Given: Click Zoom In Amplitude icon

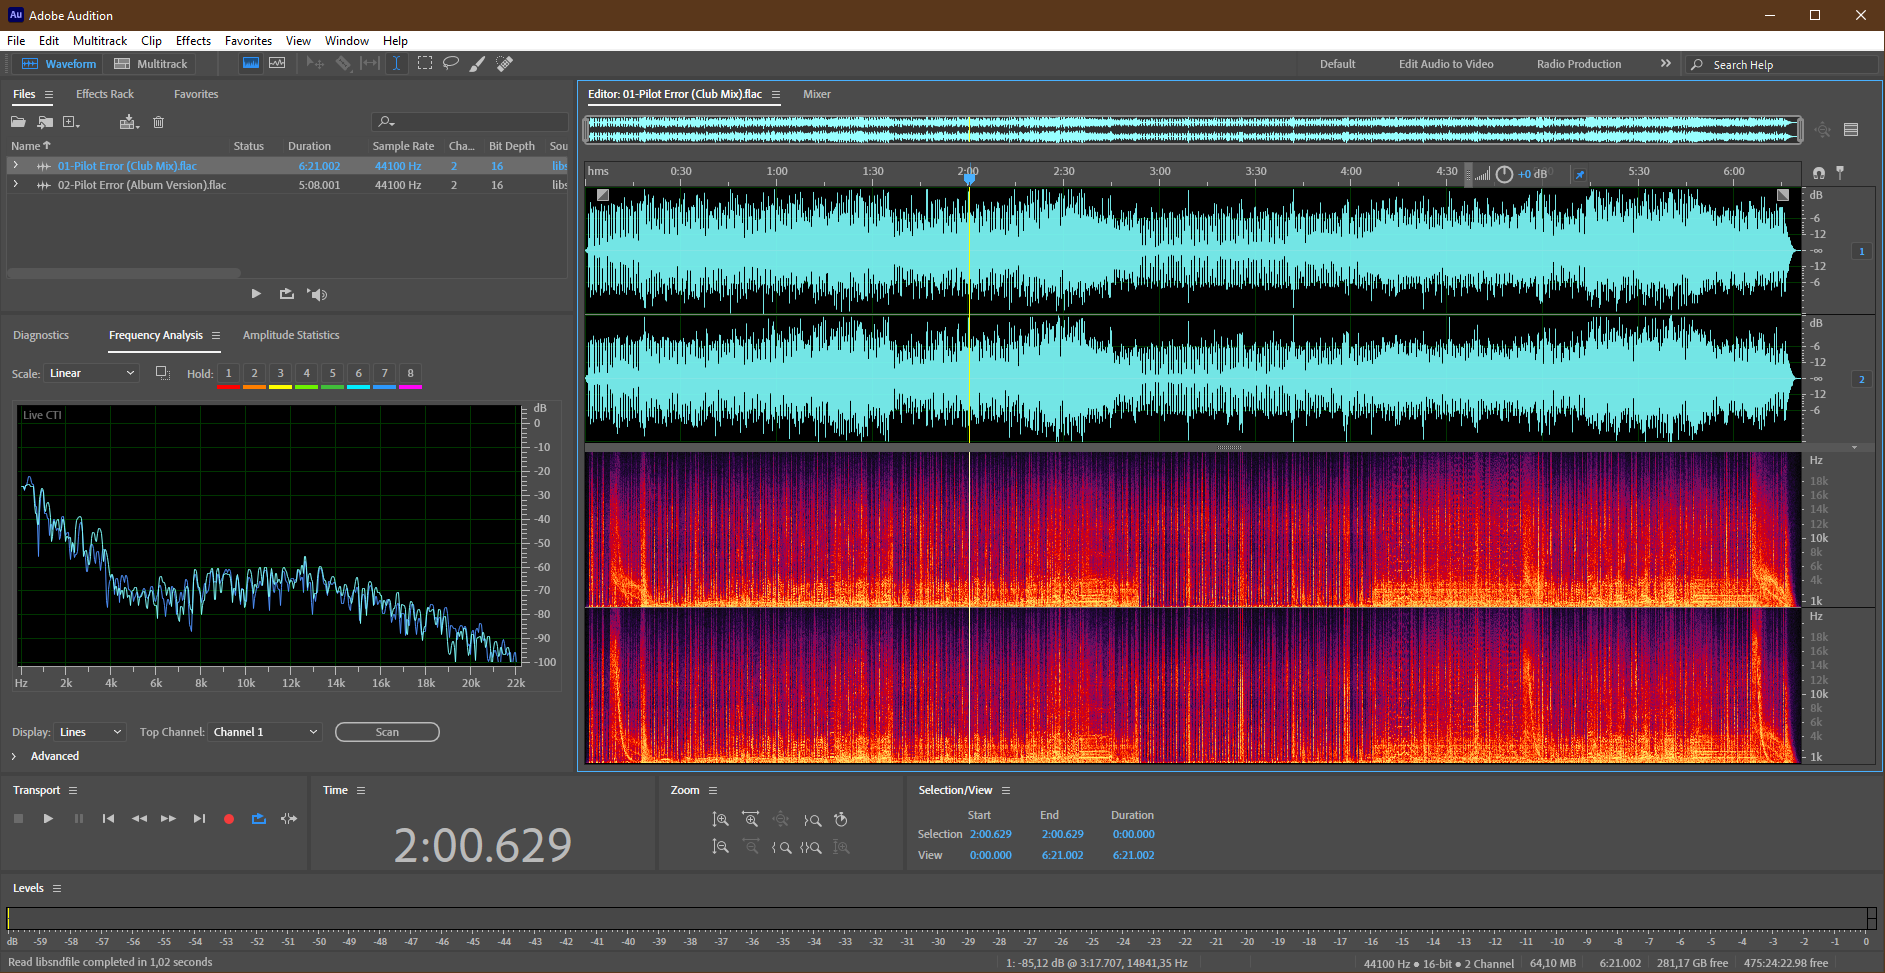Looking at the screenshot, I should point(720,819).
